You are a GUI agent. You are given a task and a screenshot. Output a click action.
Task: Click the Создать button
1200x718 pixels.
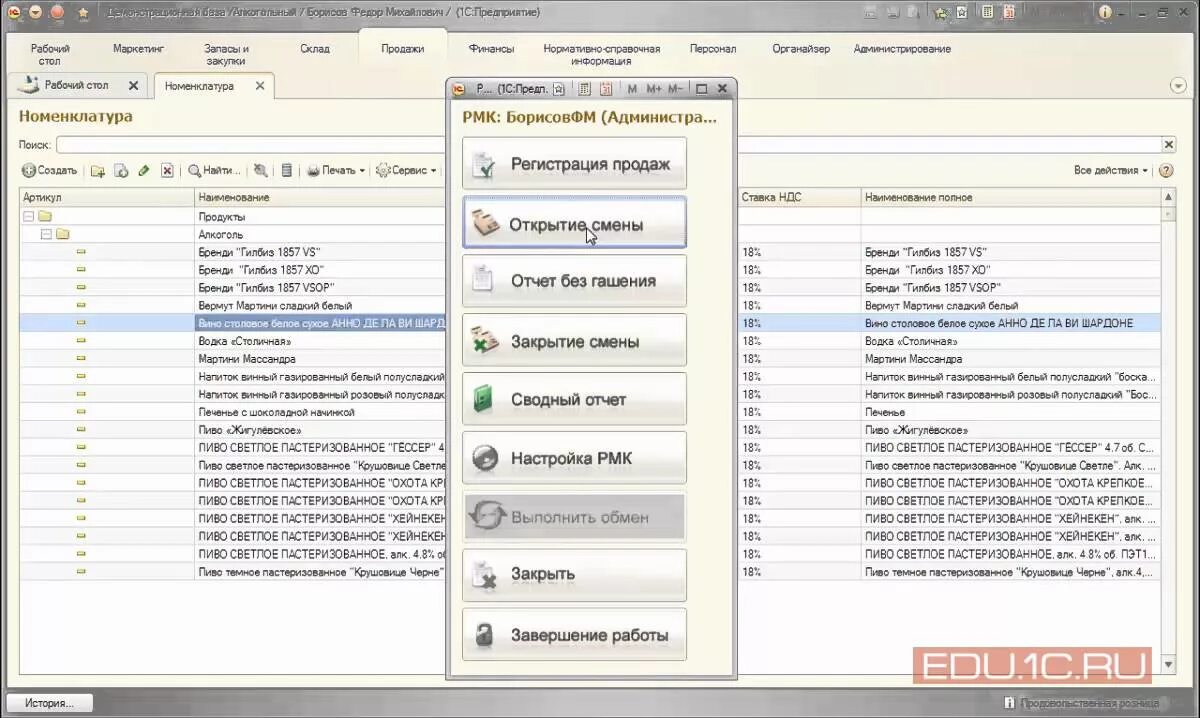(x=49, y=171)
